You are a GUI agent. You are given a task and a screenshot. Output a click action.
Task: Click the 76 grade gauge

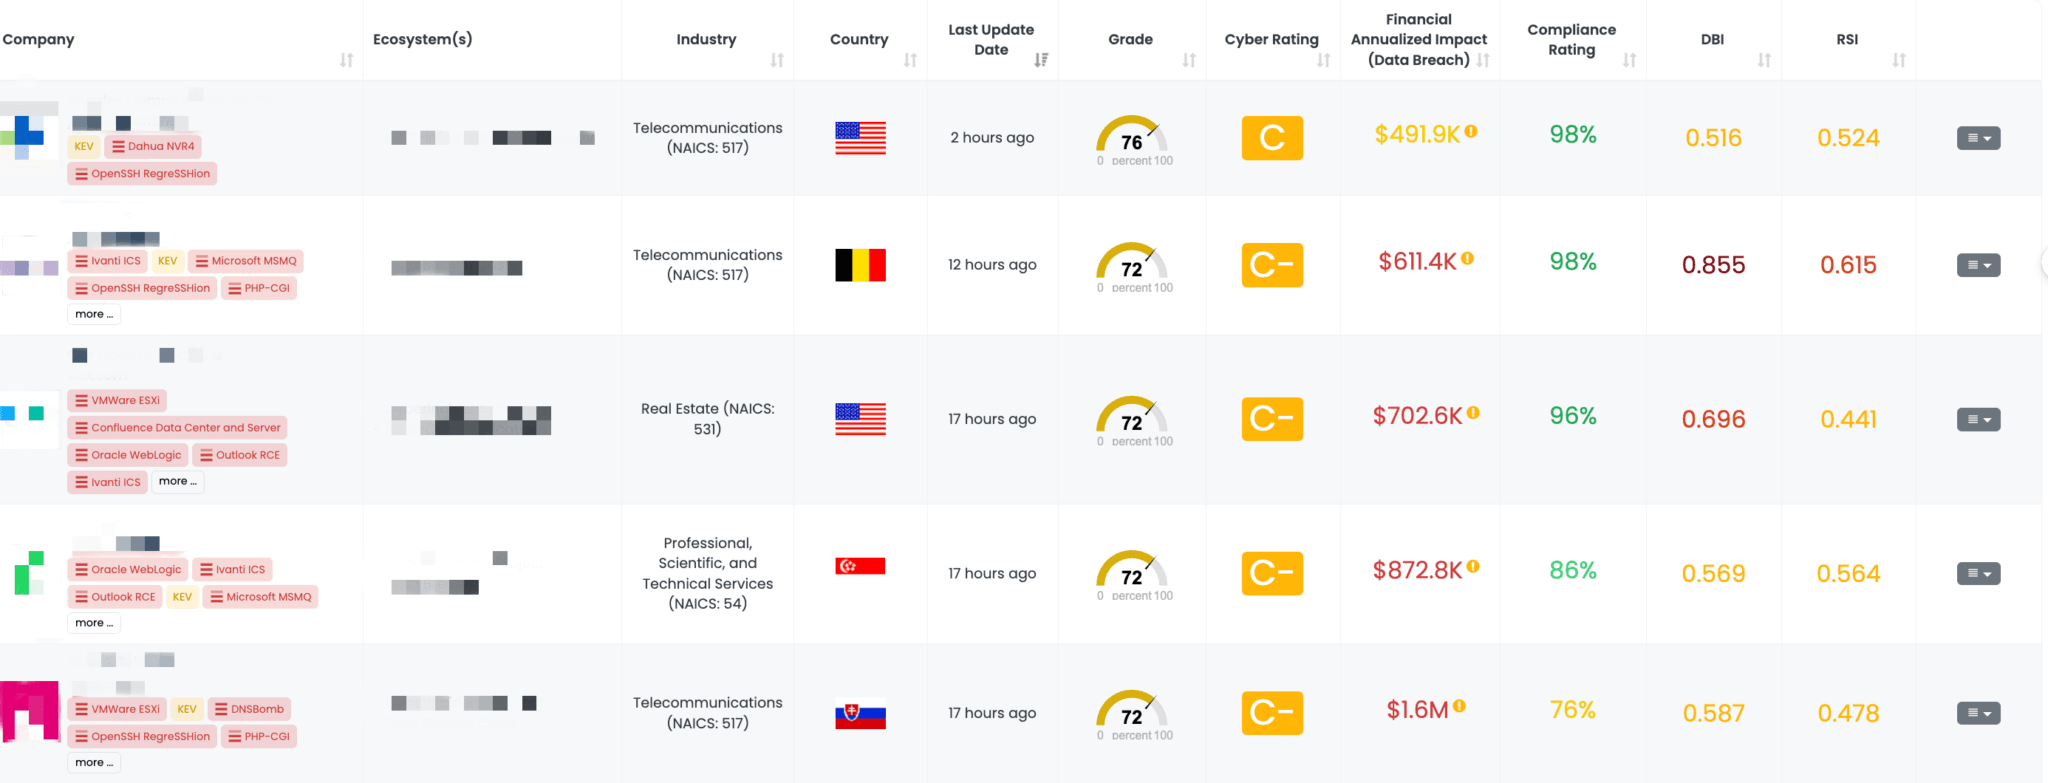coord(1131,137)
